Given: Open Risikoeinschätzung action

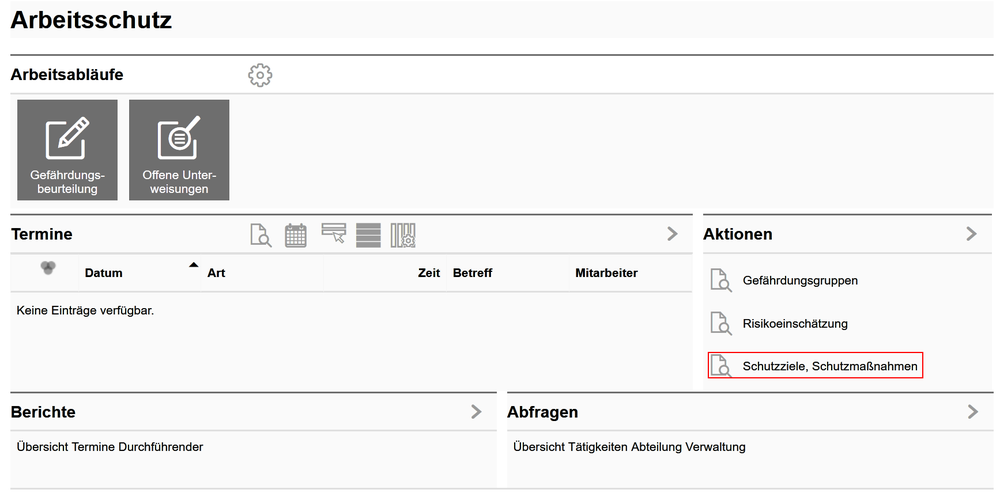Looking at the screenshot, I should (x=795, y=323).
